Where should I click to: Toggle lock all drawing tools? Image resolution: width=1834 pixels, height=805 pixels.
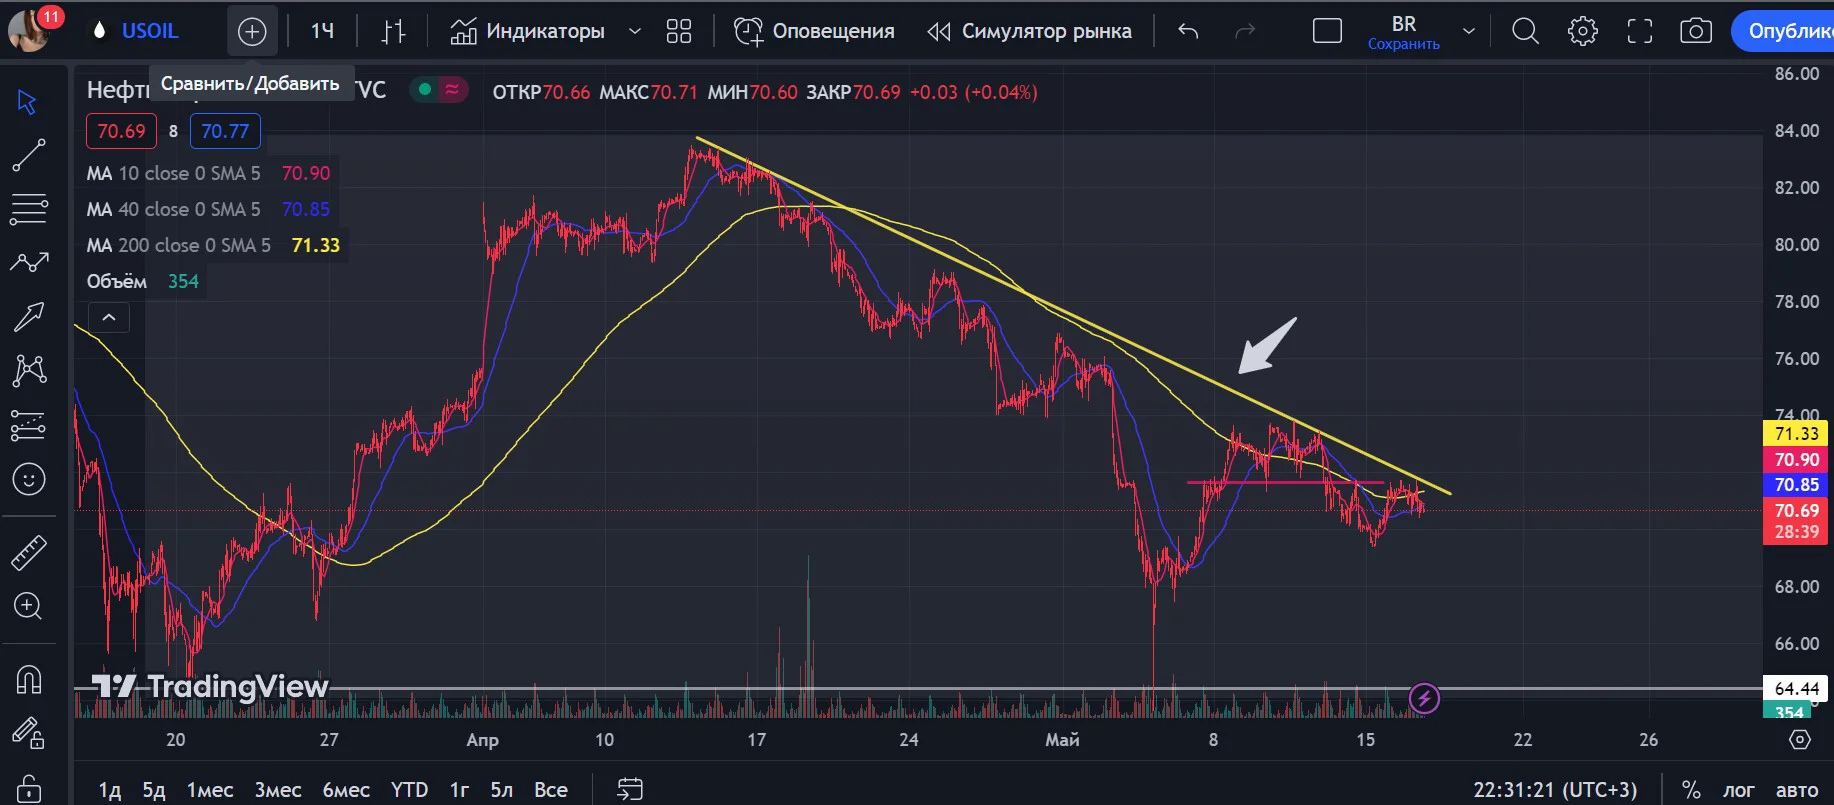coord(28,787)
